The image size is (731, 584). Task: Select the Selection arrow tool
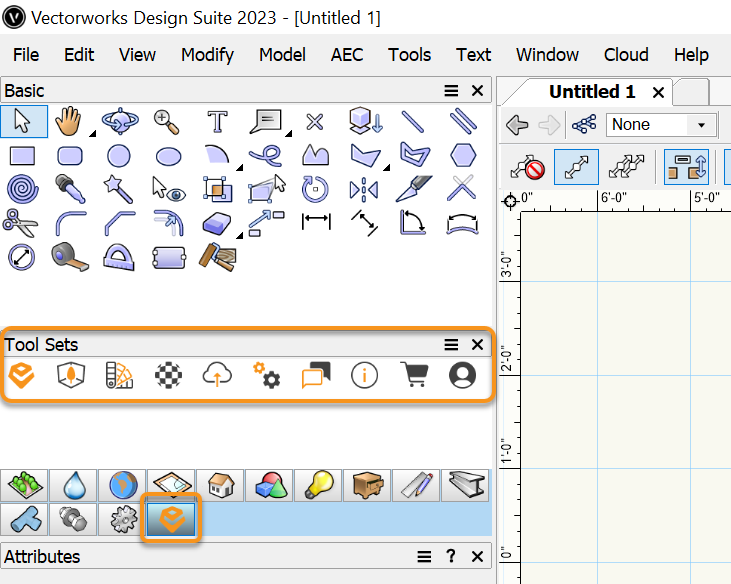(24, 122)
